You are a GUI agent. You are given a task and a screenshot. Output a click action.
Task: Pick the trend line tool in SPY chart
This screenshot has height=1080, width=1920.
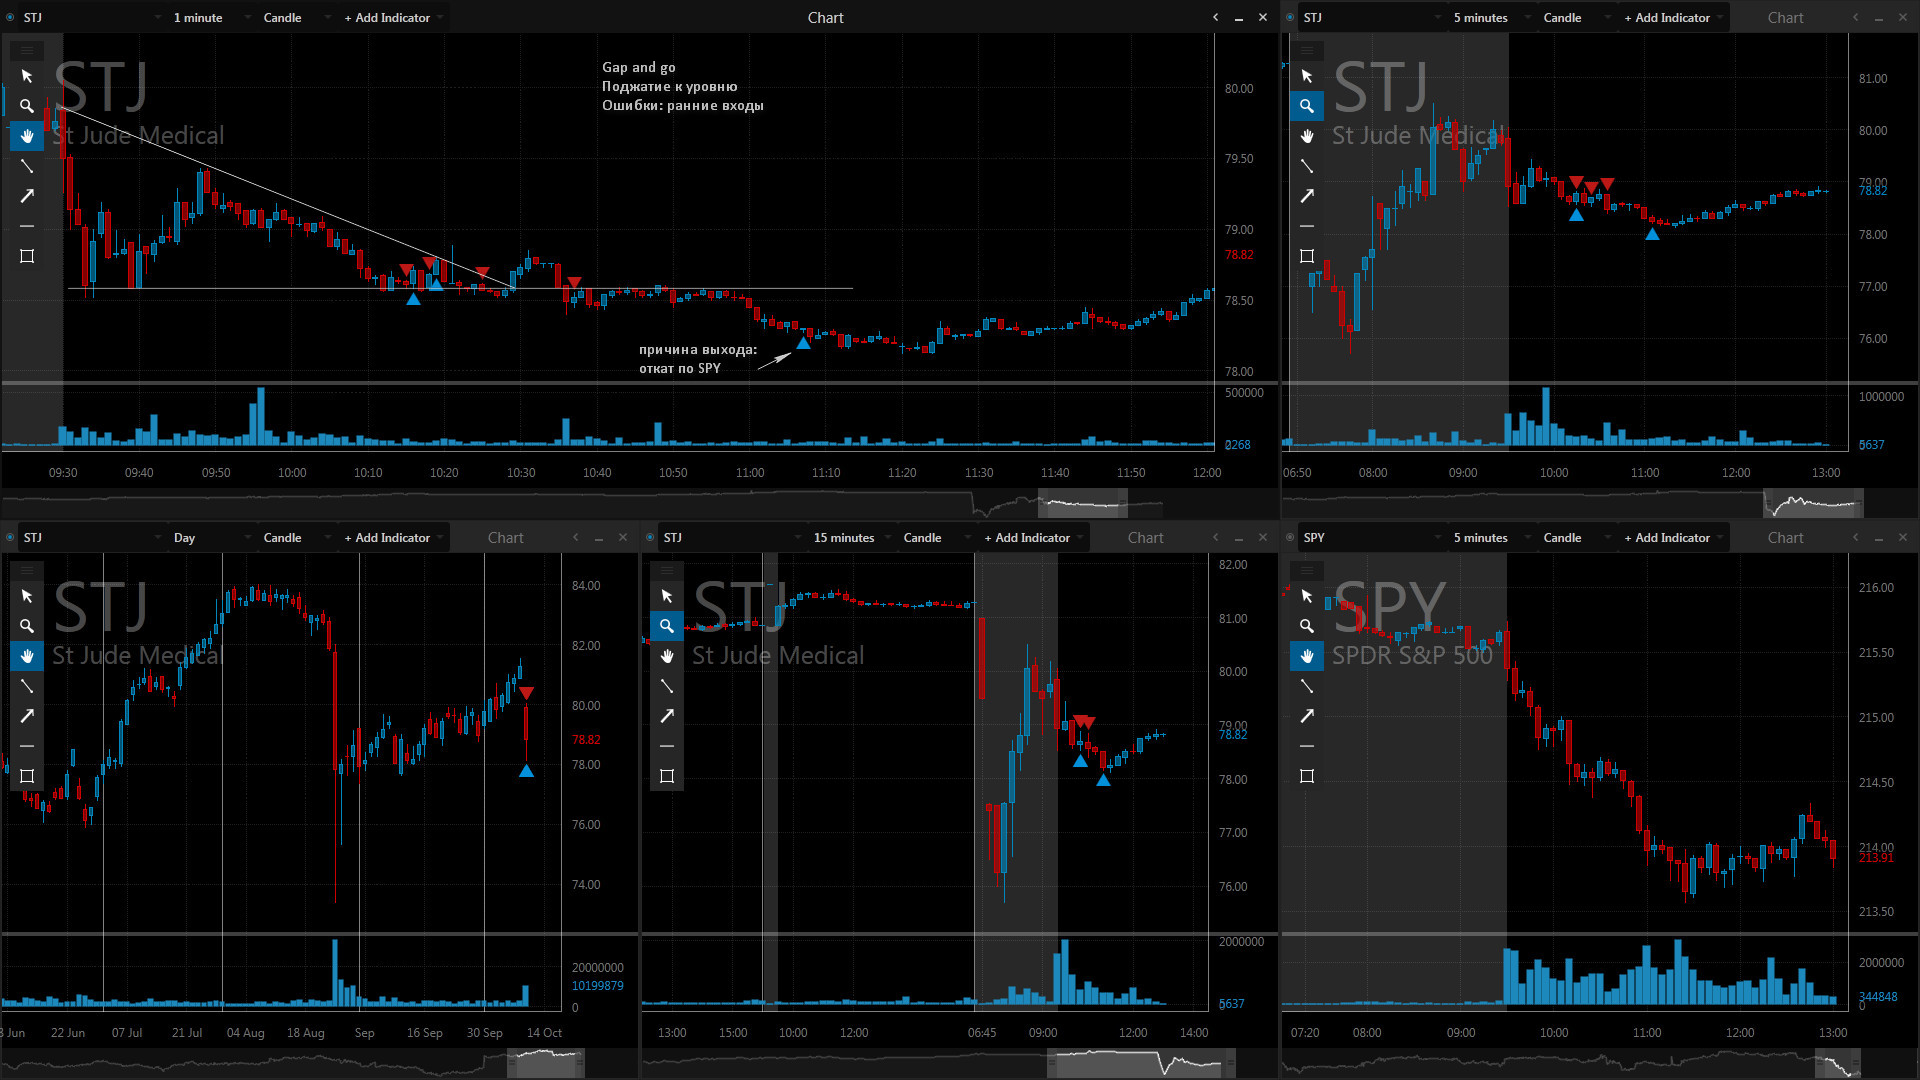(1307, 686)
